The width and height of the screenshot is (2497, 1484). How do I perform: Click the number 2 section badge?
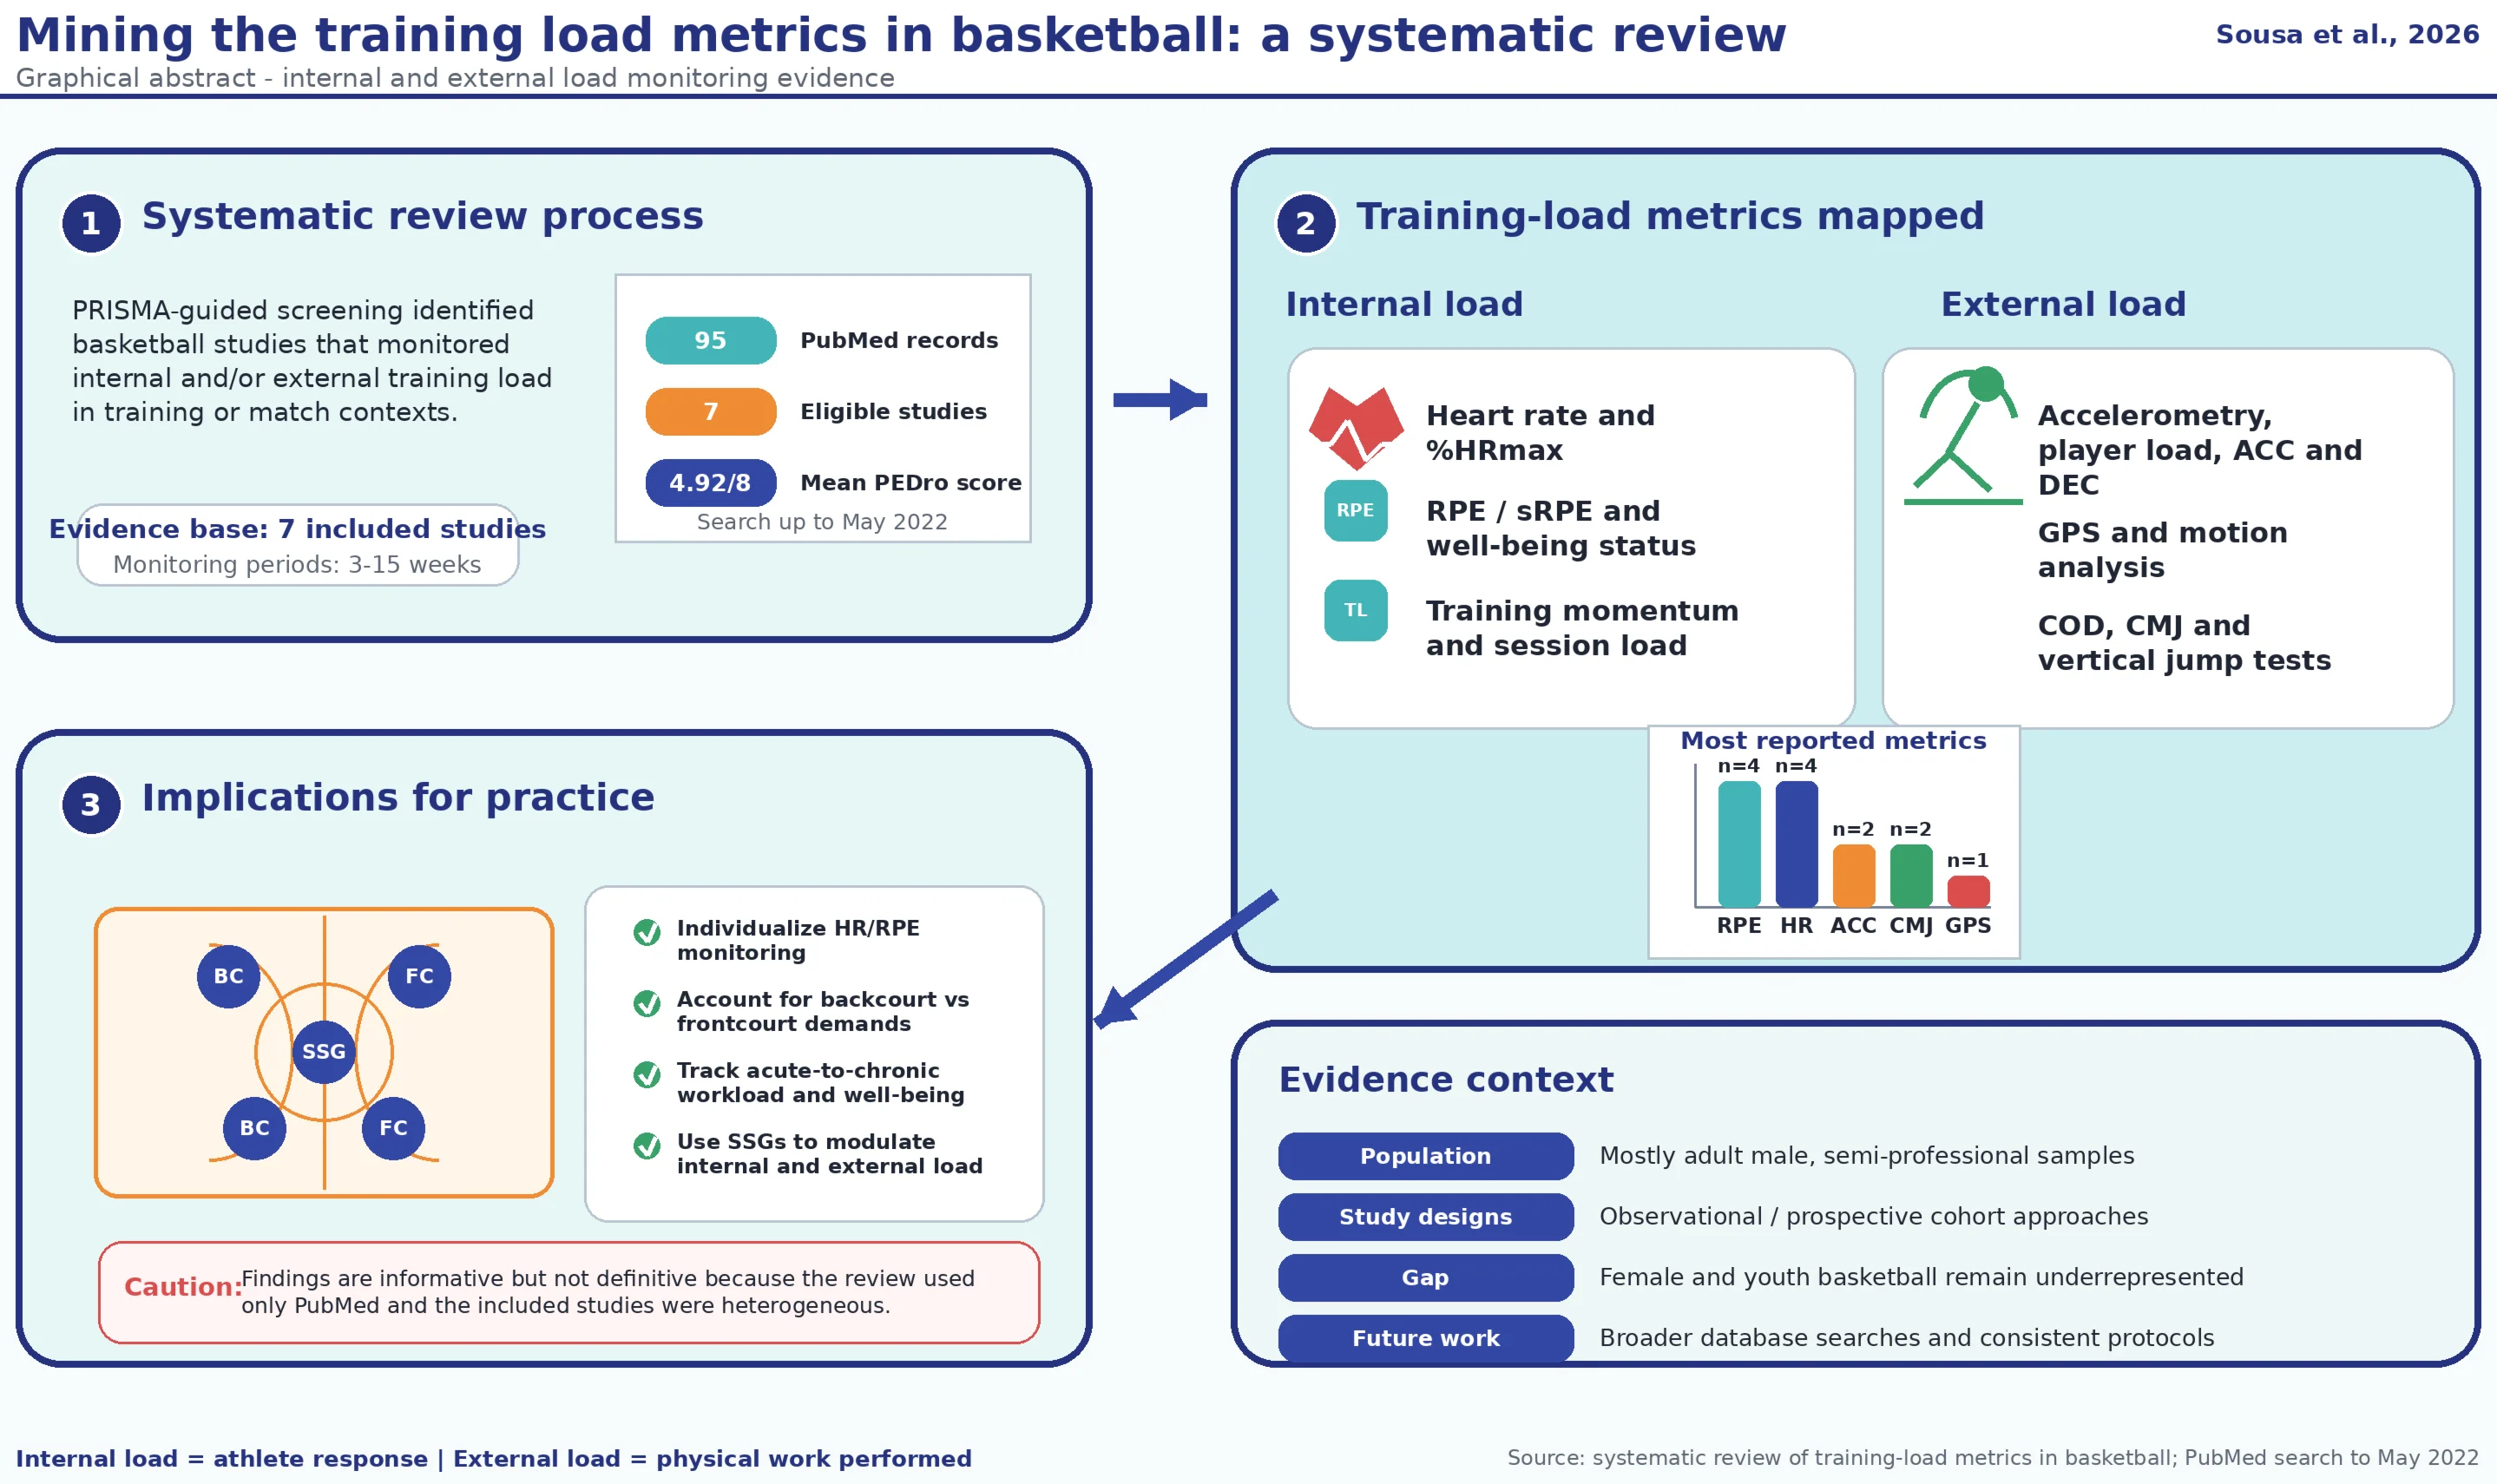click(1305, 223)
